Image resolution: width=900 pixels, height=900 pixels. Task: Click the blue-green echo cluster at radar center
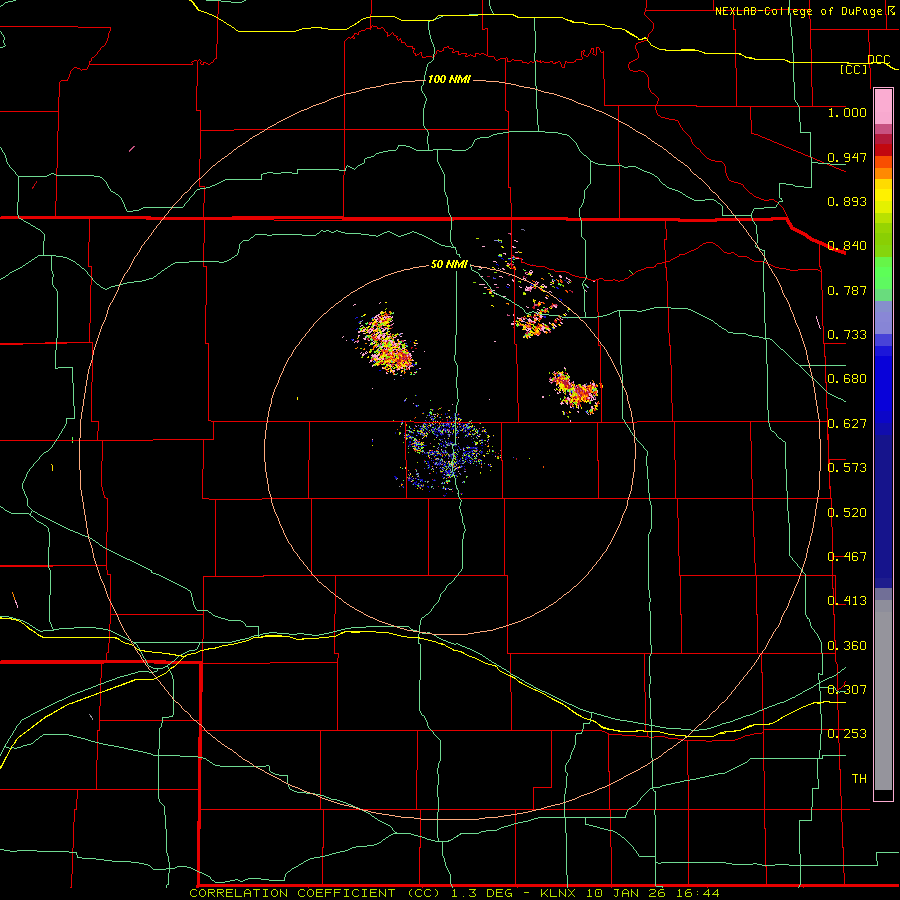(448, 451)
